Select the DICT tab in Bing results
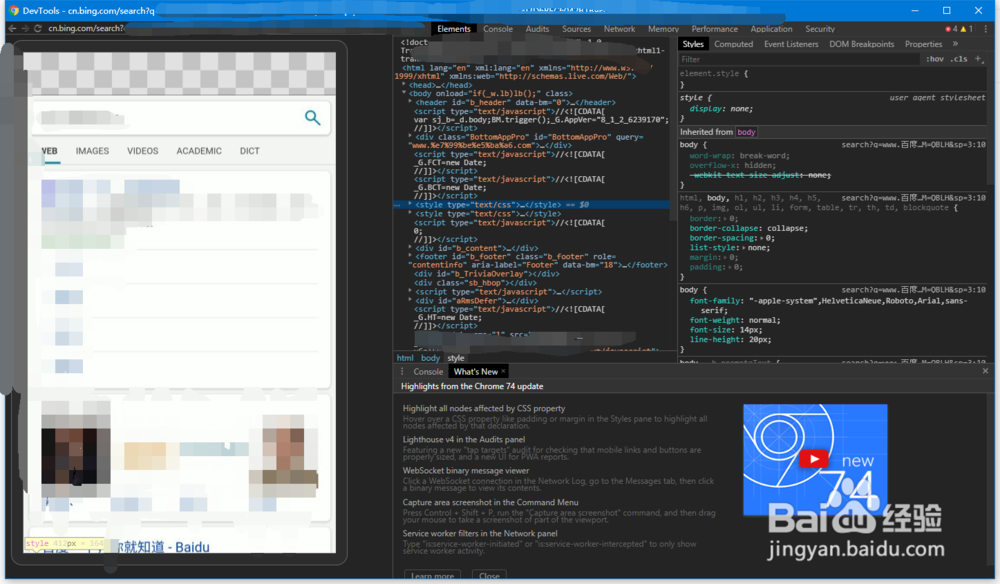This screenshot has width=1000, height=584. tap(249, 151)
